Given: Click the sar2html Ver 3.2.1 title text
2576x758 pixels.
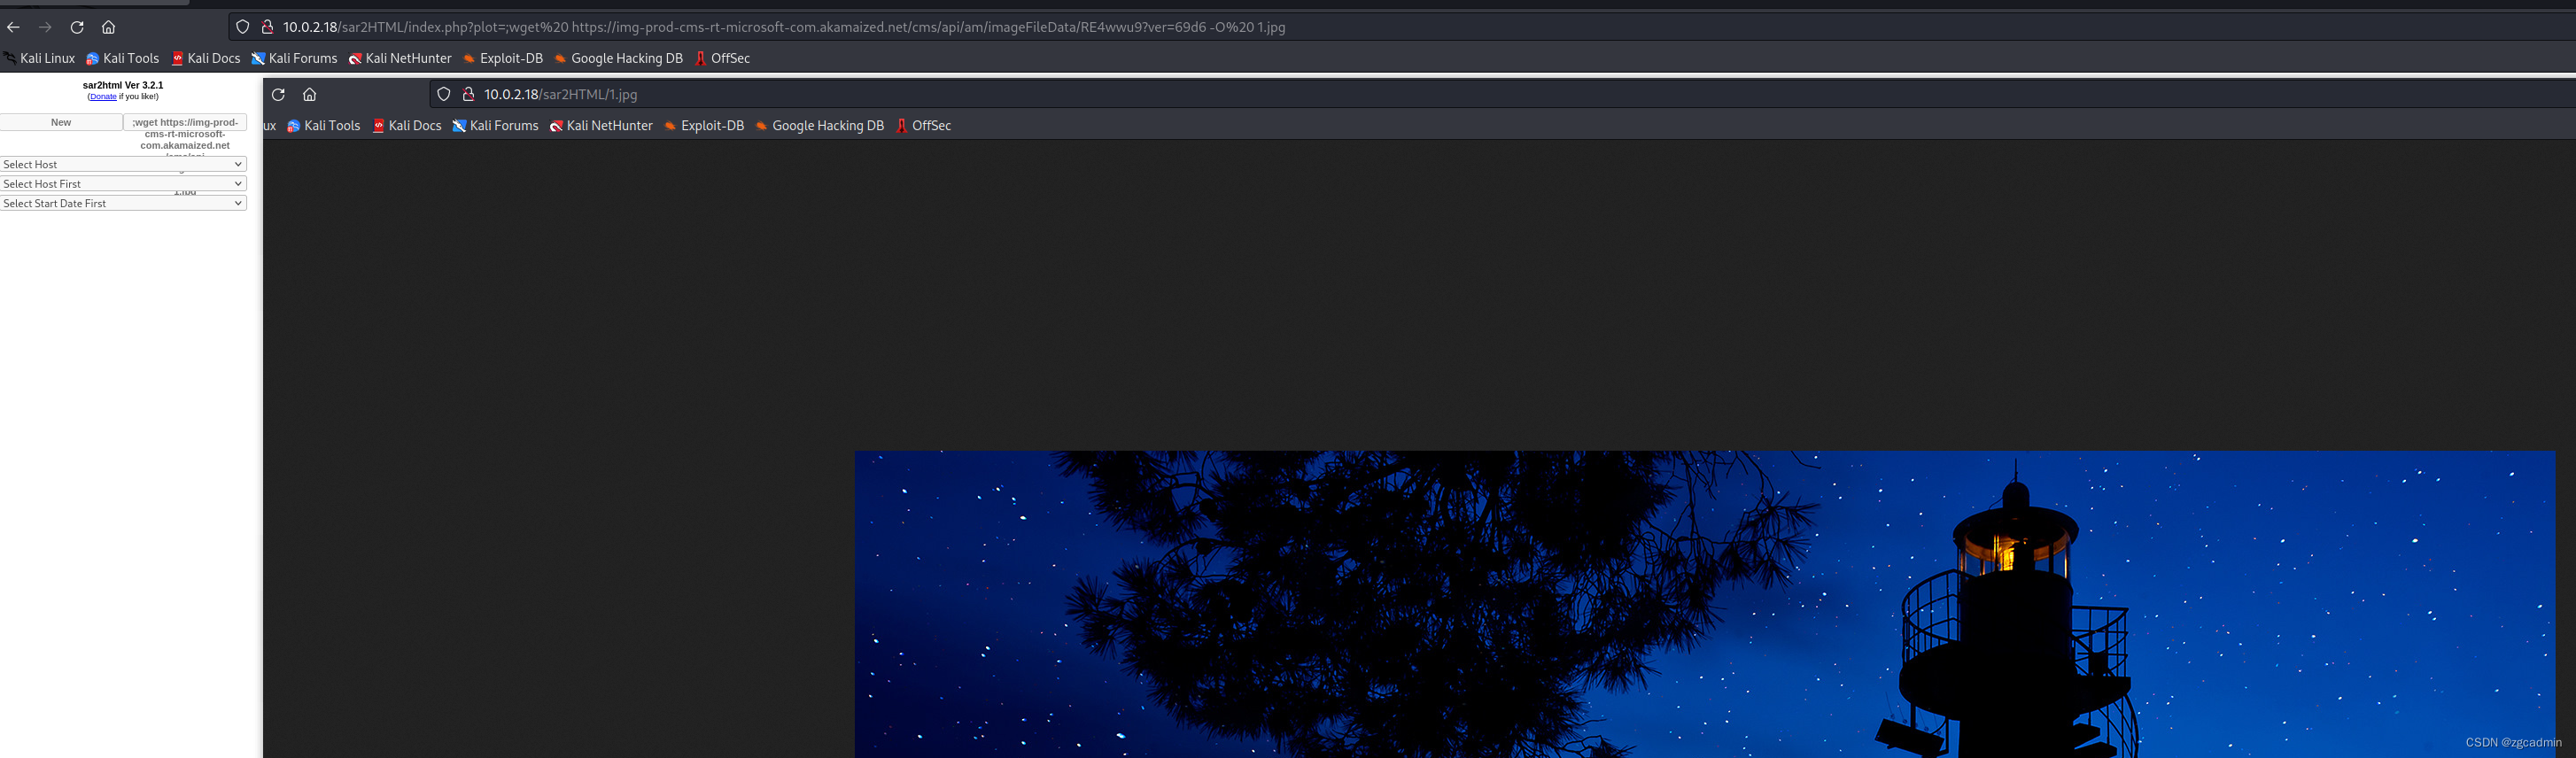Looking at the screenshot, I should pos(123,85).
